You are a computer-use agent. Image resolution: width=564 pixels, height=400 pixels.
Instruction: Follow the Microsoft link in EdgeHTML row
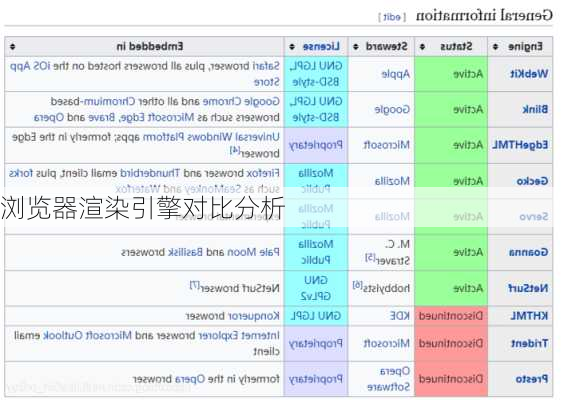point(386,145)
